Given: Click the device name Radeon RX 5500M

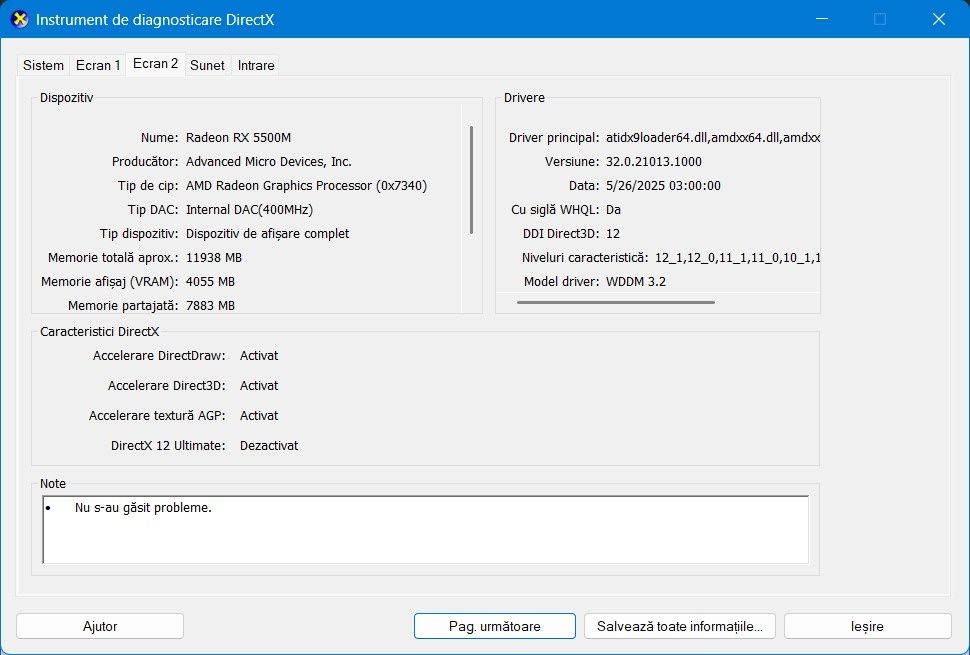Looking at the screenshot, I should [x=238, y=137].
